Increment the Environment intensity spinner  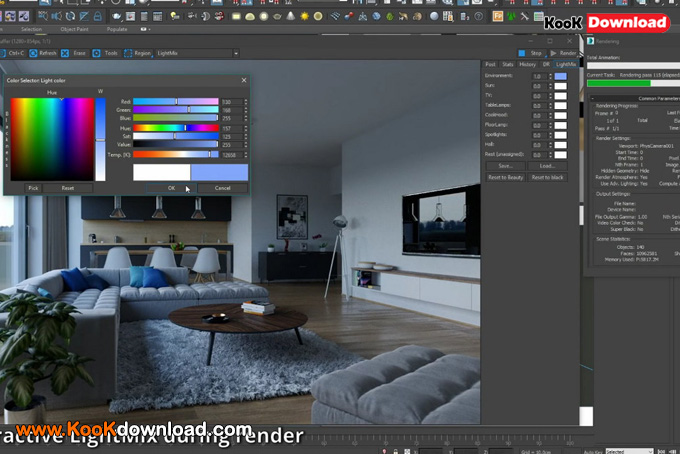tap(549, 74)
